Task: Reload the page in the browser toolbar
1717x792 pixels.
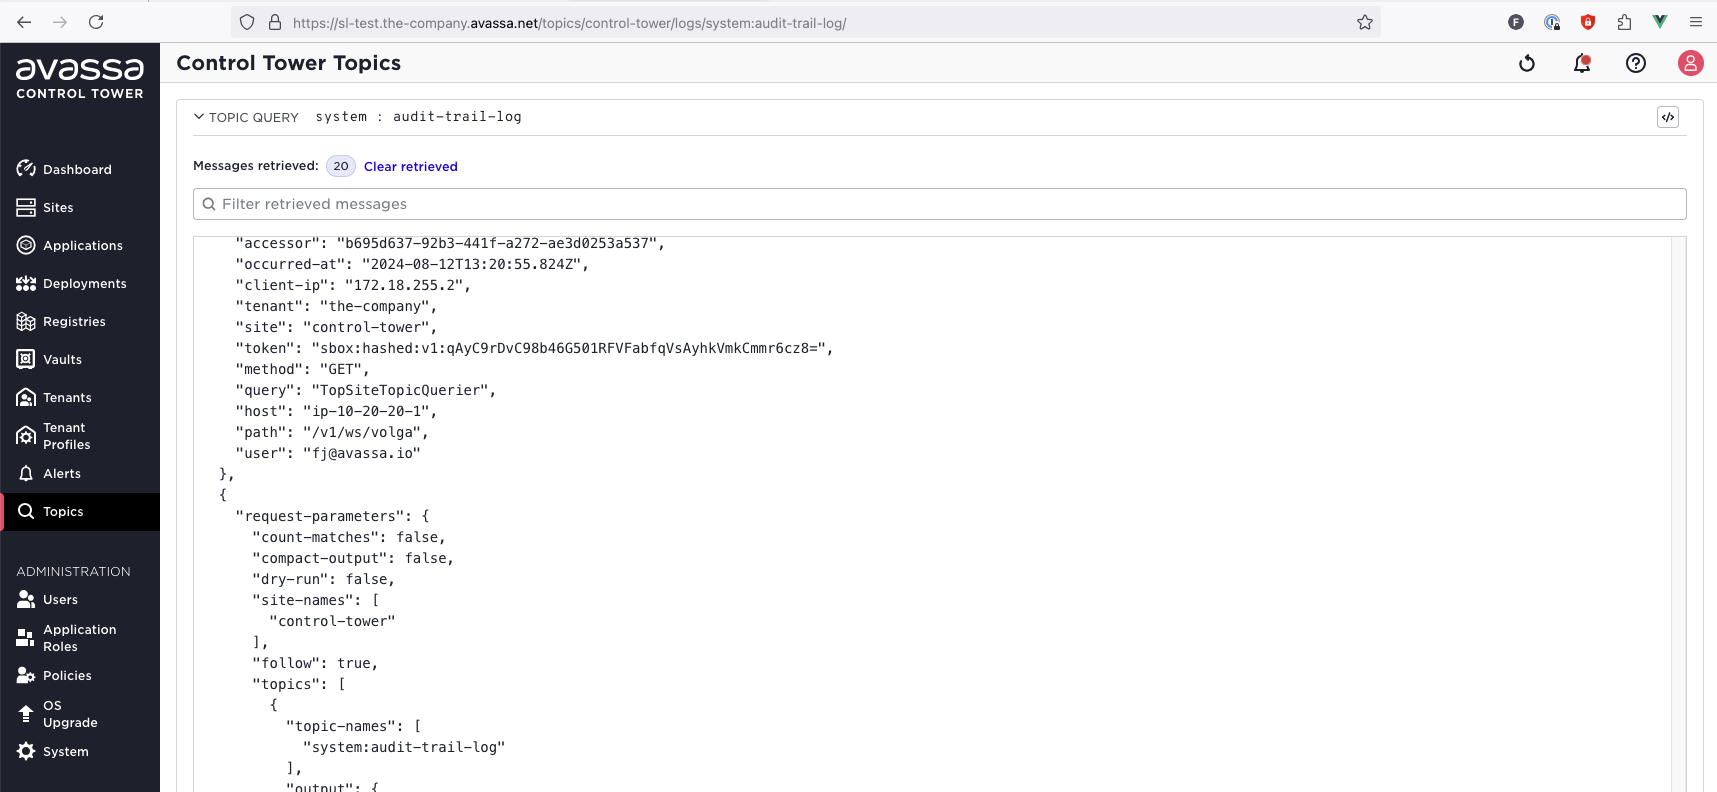Action: (96, 22)
